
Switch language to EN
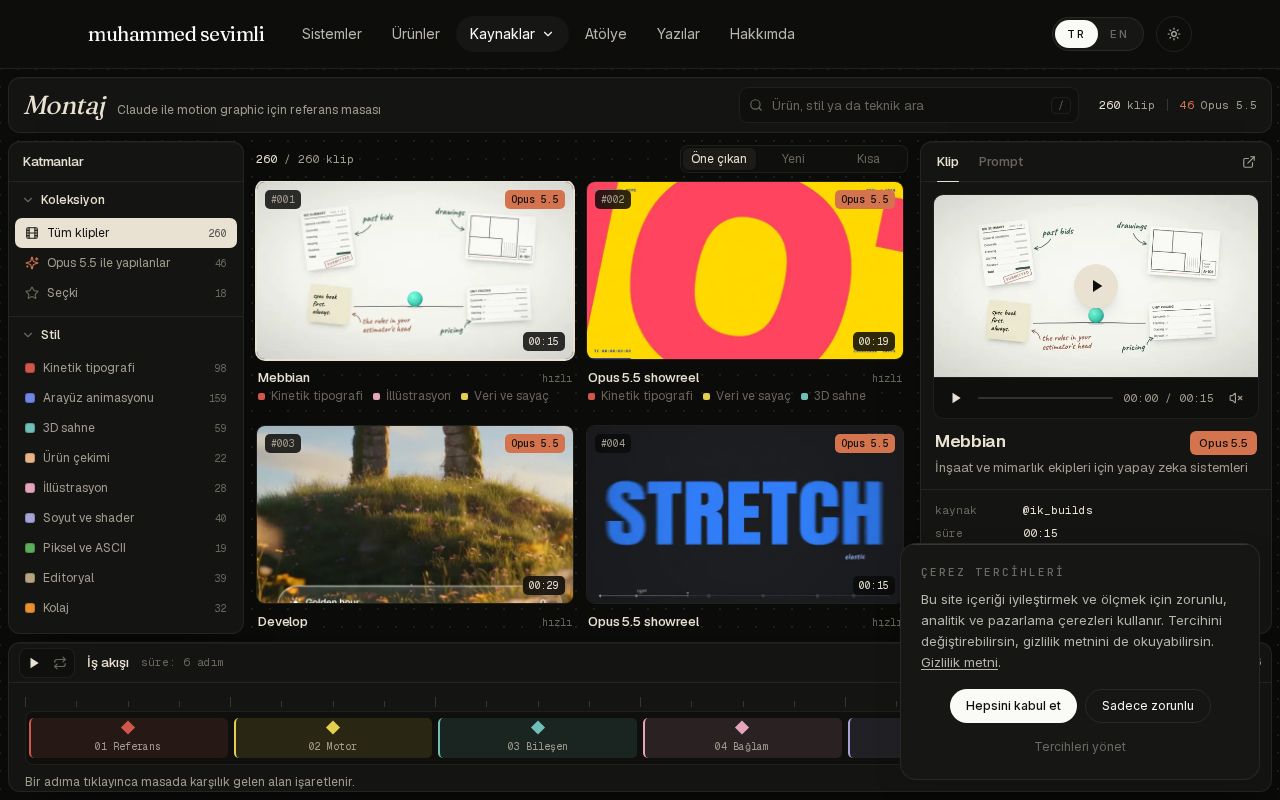pos(1119,34)
